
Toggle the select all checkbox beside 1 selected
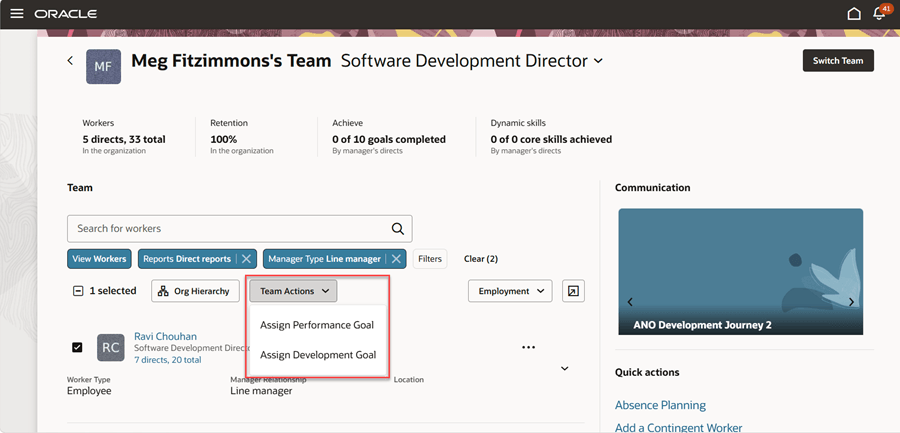(x=77, y=291)
